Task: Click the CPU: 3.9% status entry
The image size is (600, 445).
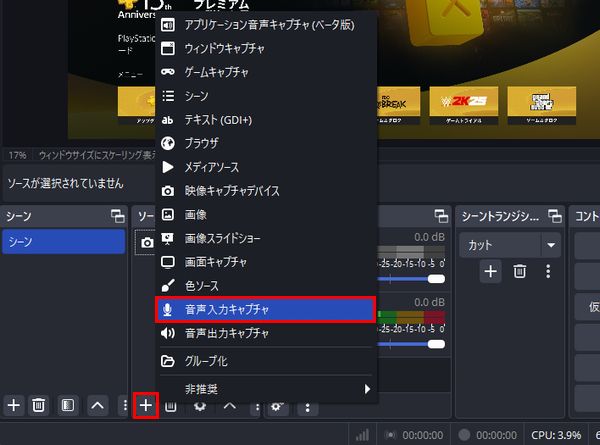Action: (x=556, y=435)
